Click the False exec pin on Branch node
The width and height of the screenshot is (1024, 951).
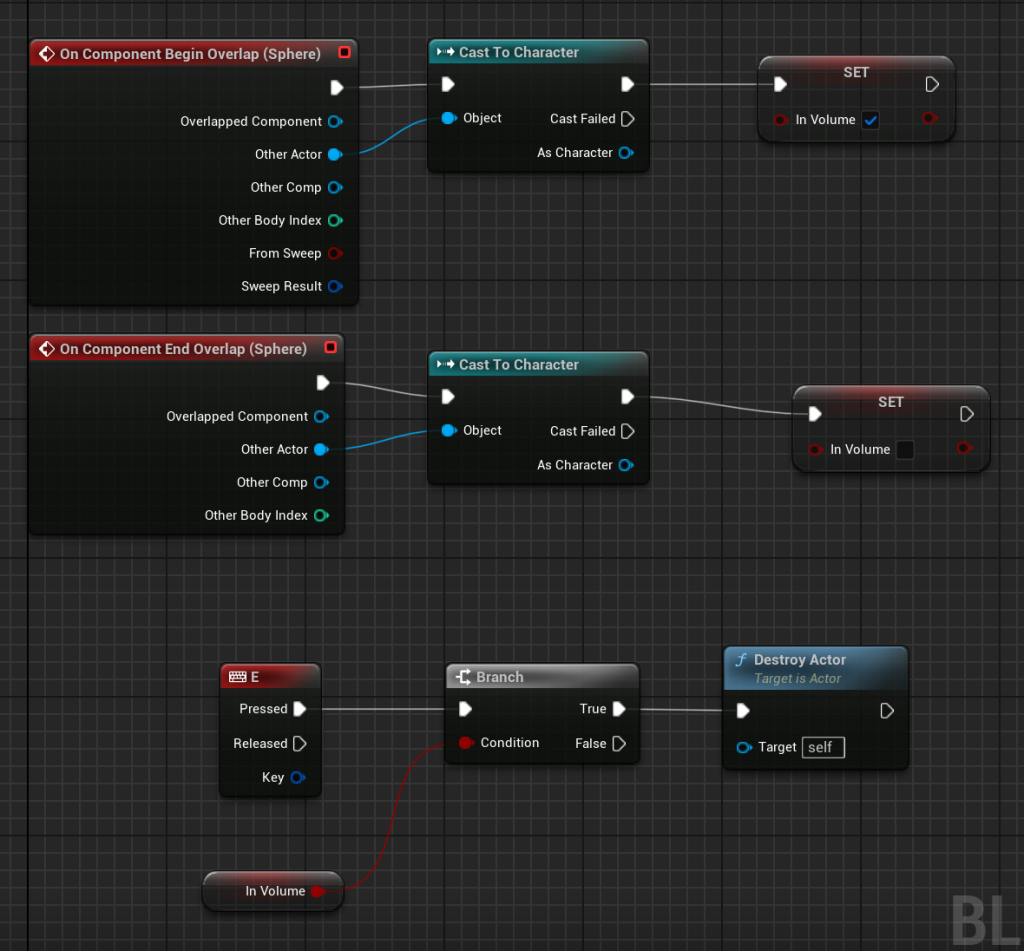[x=619, y=743]
